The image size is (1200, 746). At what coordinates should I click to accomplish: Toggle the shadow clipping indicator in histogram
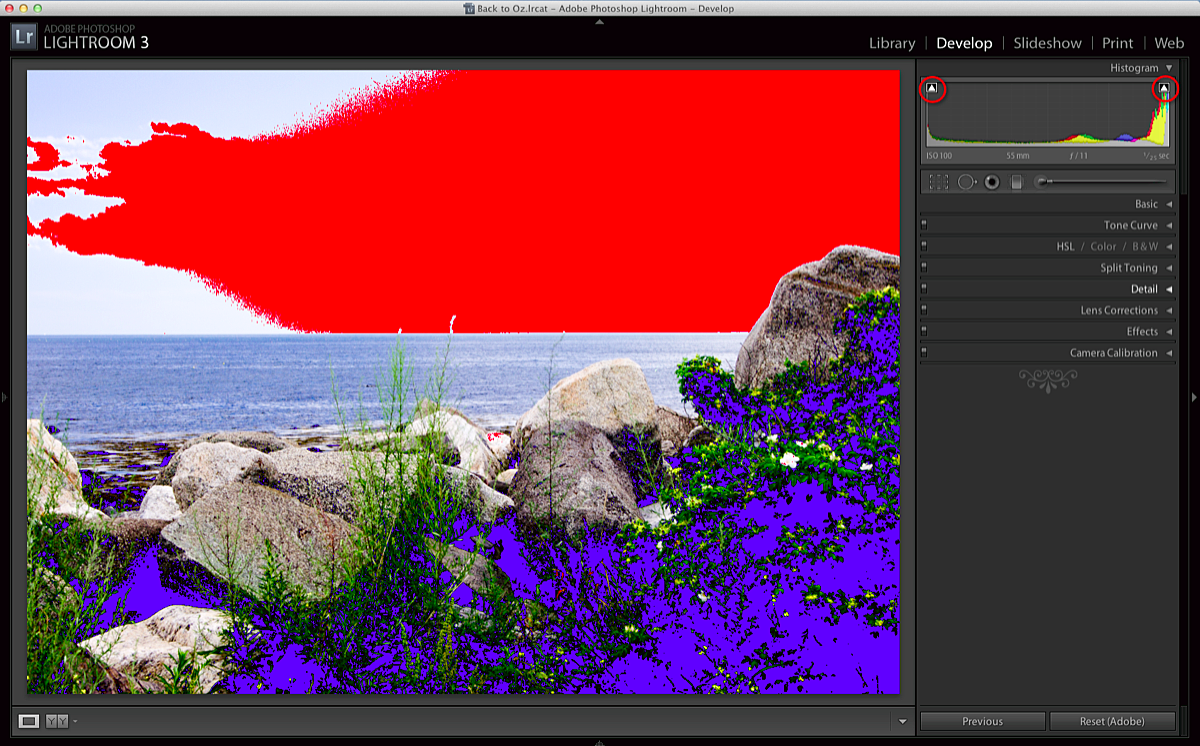pos(932,89)
